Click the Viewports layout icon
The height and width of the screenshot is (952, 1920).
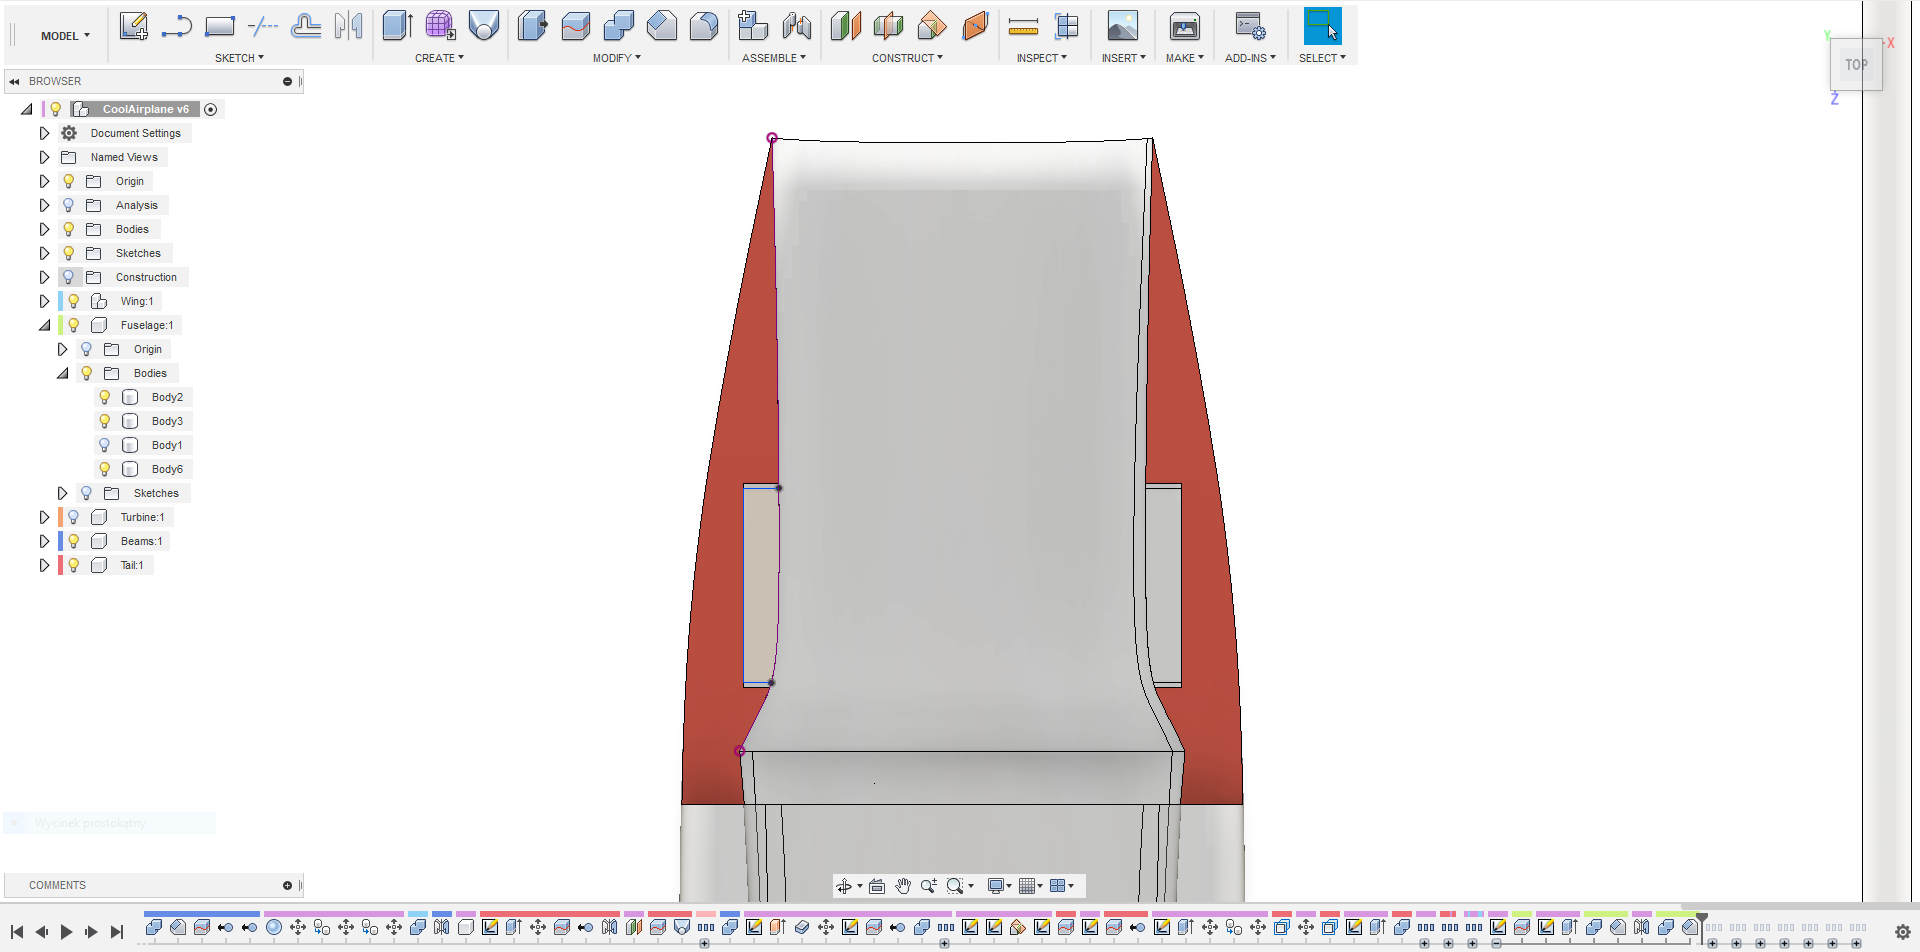click(1058, 886)
